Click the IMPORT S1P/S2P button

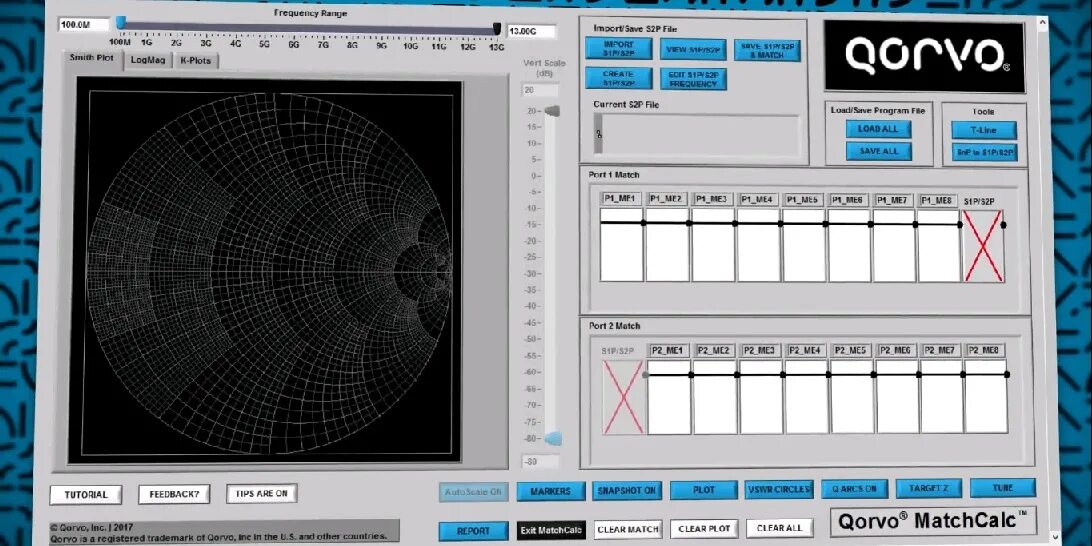click(618, 49)
